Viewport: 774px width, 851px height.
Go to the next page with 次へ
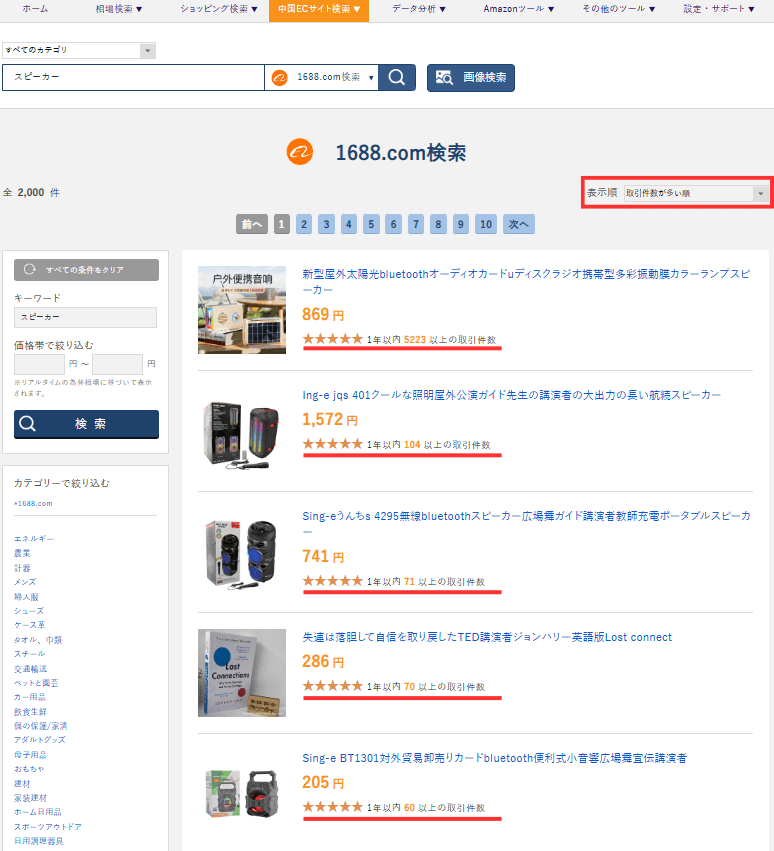(518, 224)
